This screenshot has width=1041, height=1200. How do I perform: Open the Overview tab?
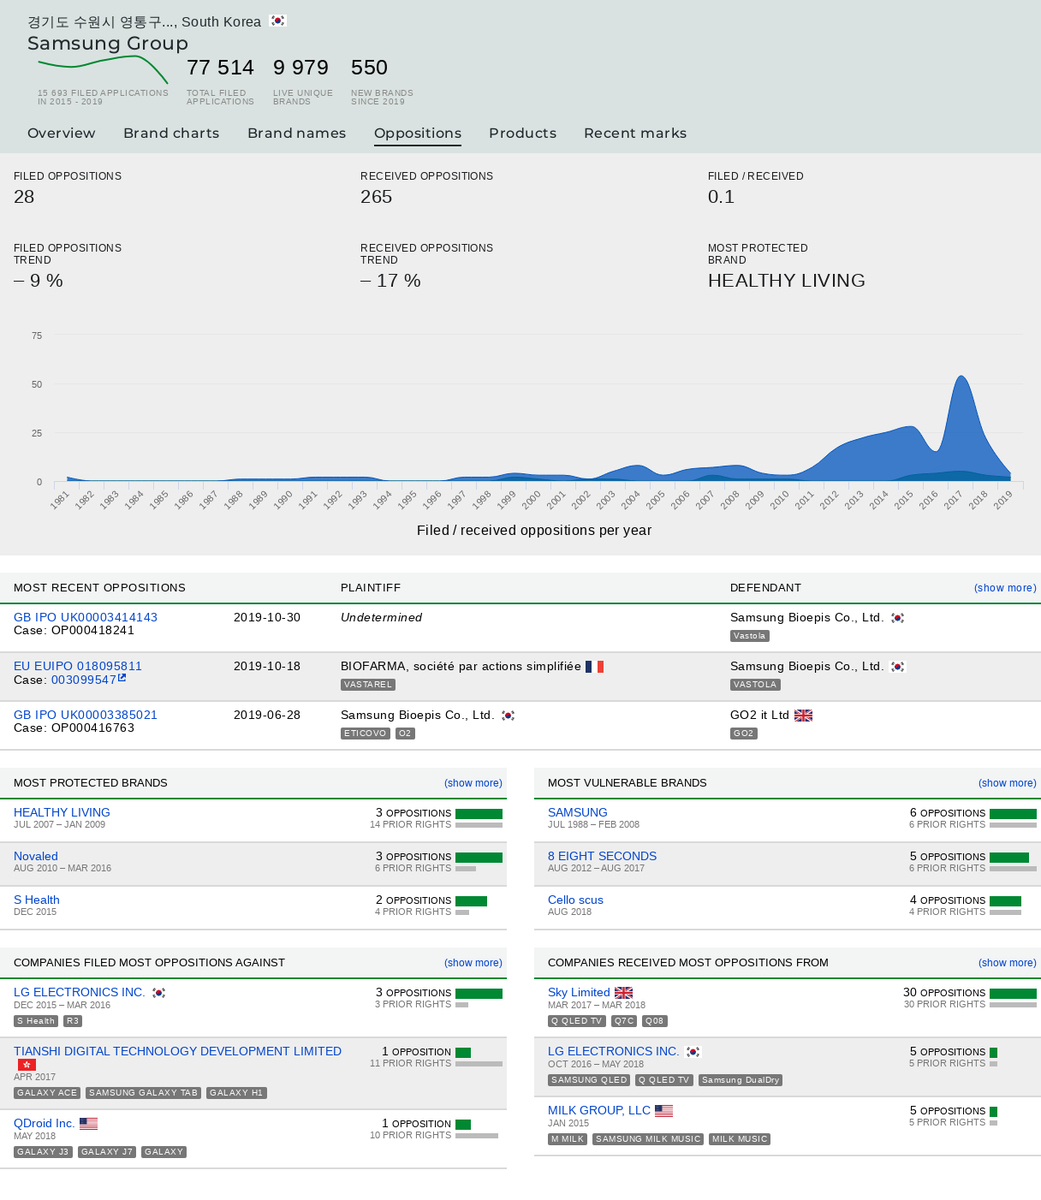(x=61, y=133)
